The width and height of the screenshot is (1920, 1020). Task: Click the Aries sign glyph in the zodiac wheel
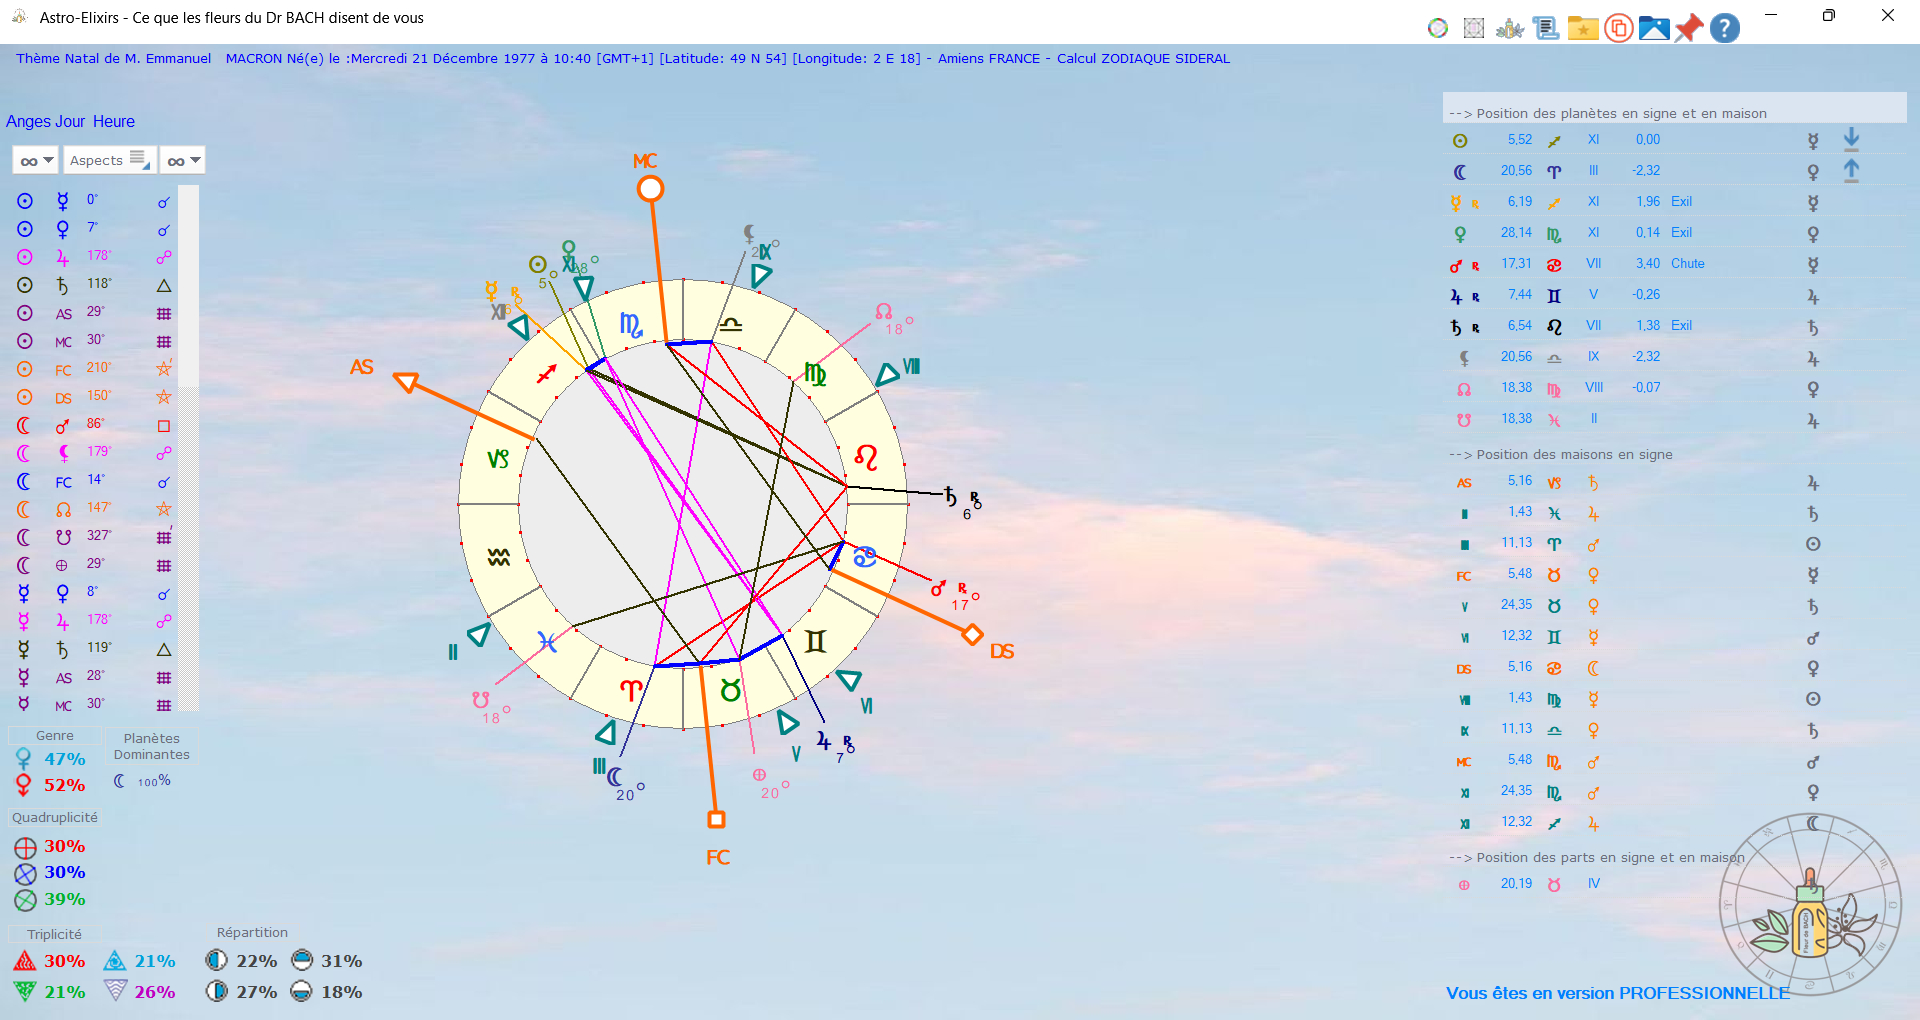[630, 690]
